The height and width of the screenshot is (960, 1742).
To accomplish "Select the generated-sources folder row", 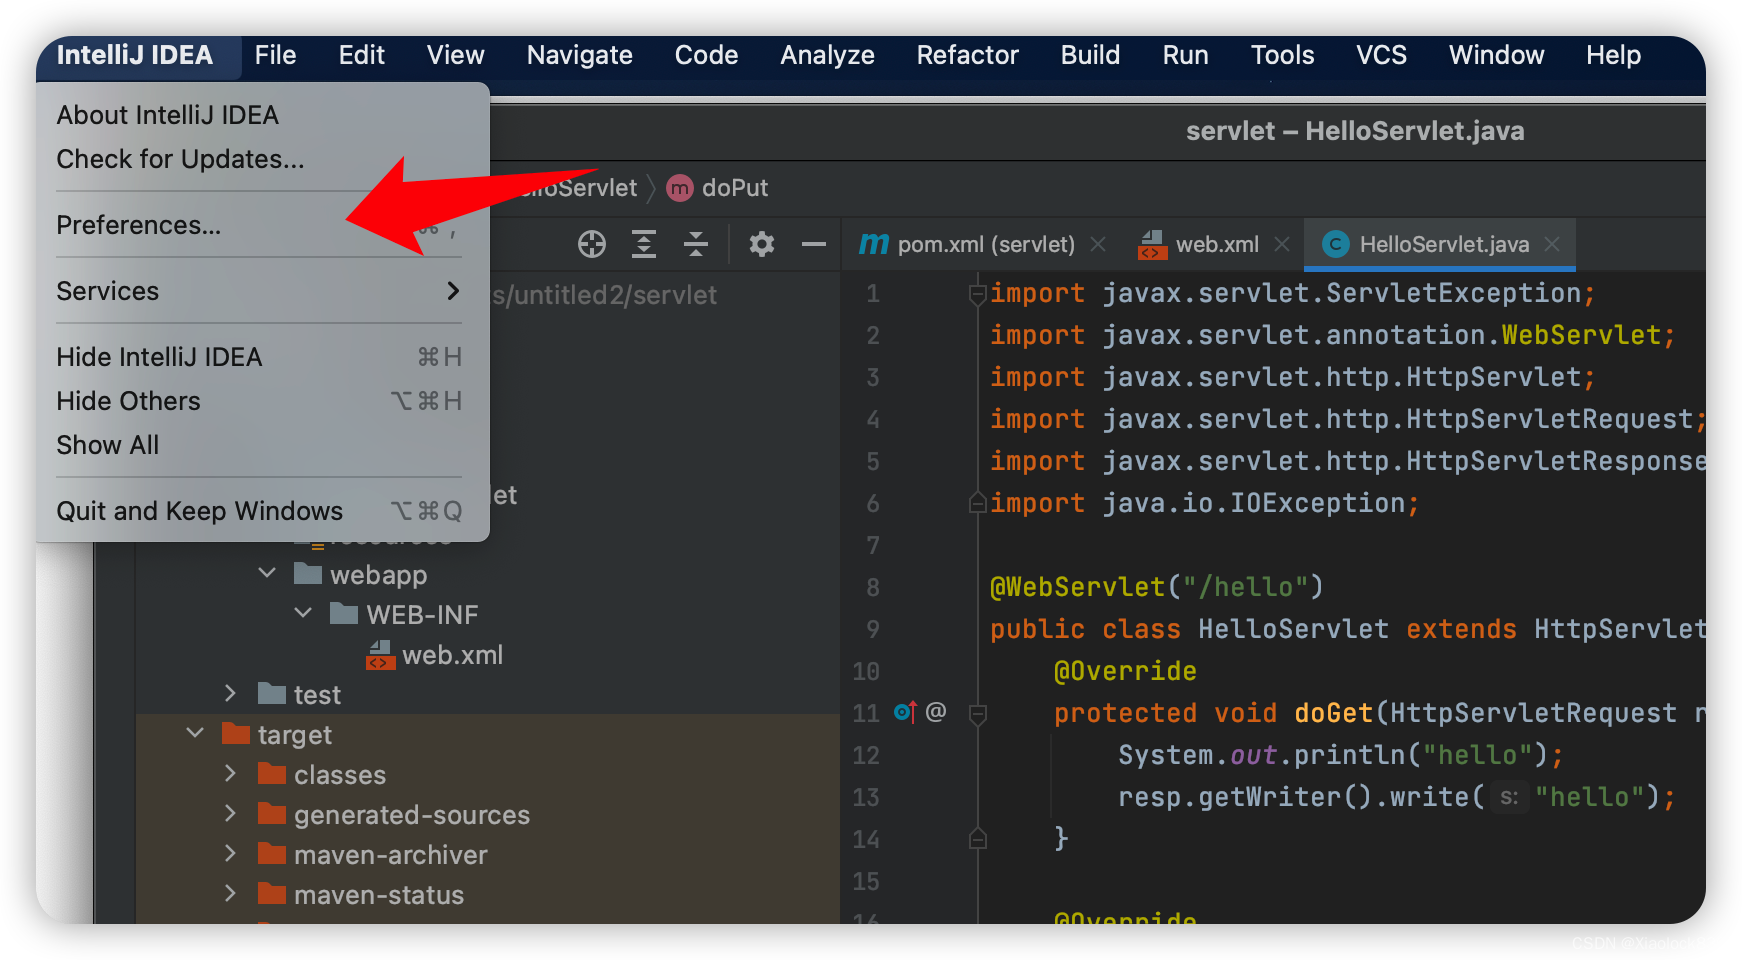I will tap(488, 815).
